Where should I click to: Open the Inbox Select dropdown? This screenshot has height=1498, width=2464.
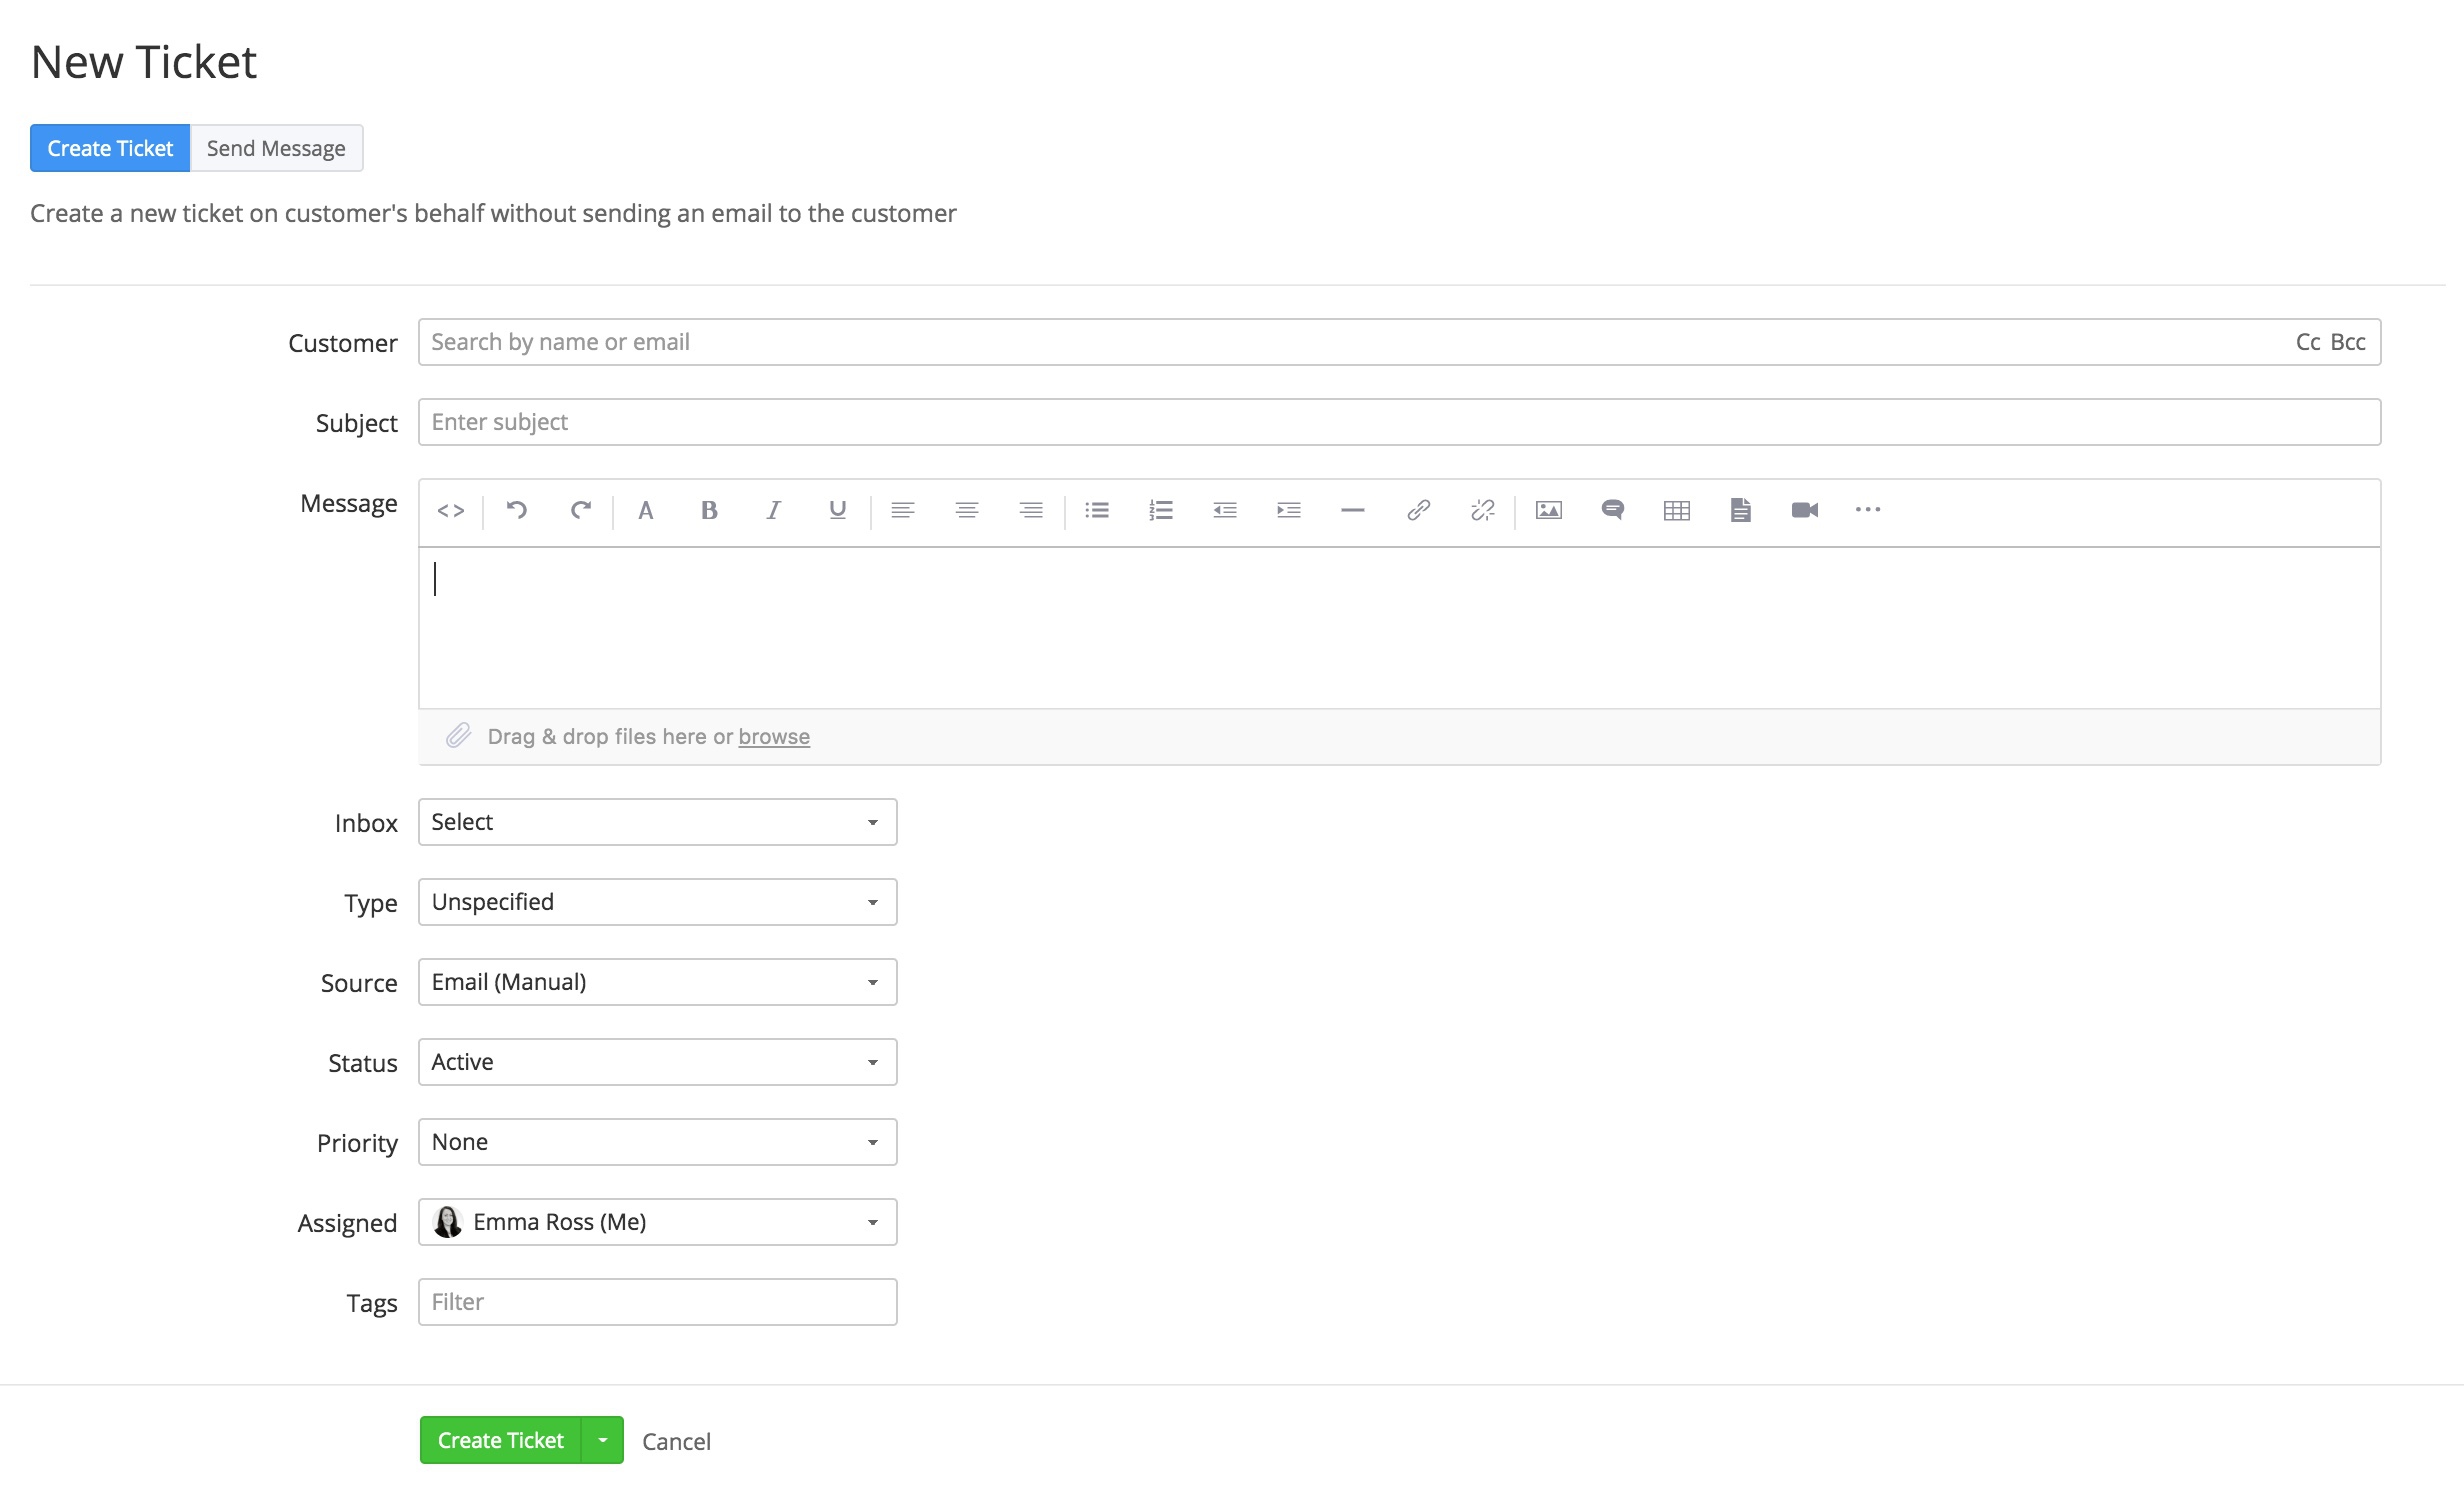657,822
